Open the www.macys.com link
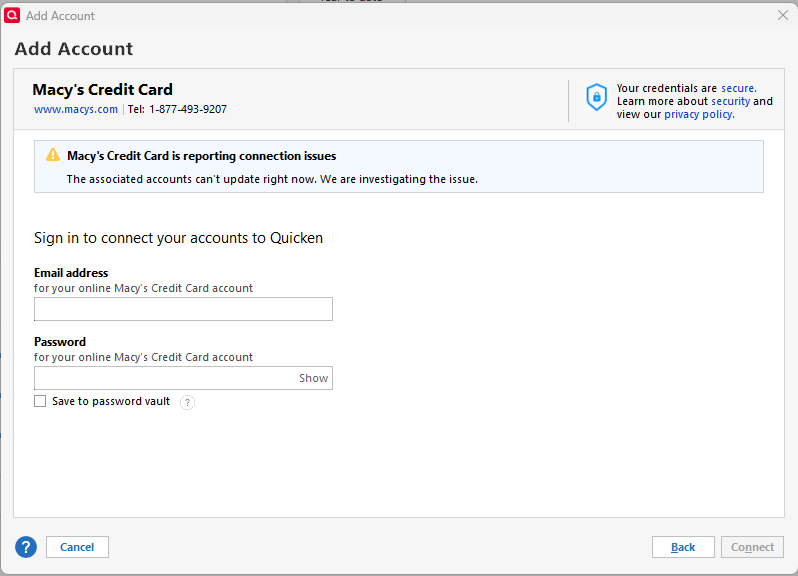Image resolution: width=798 pixels, height=576 pixels. point(76,109)
